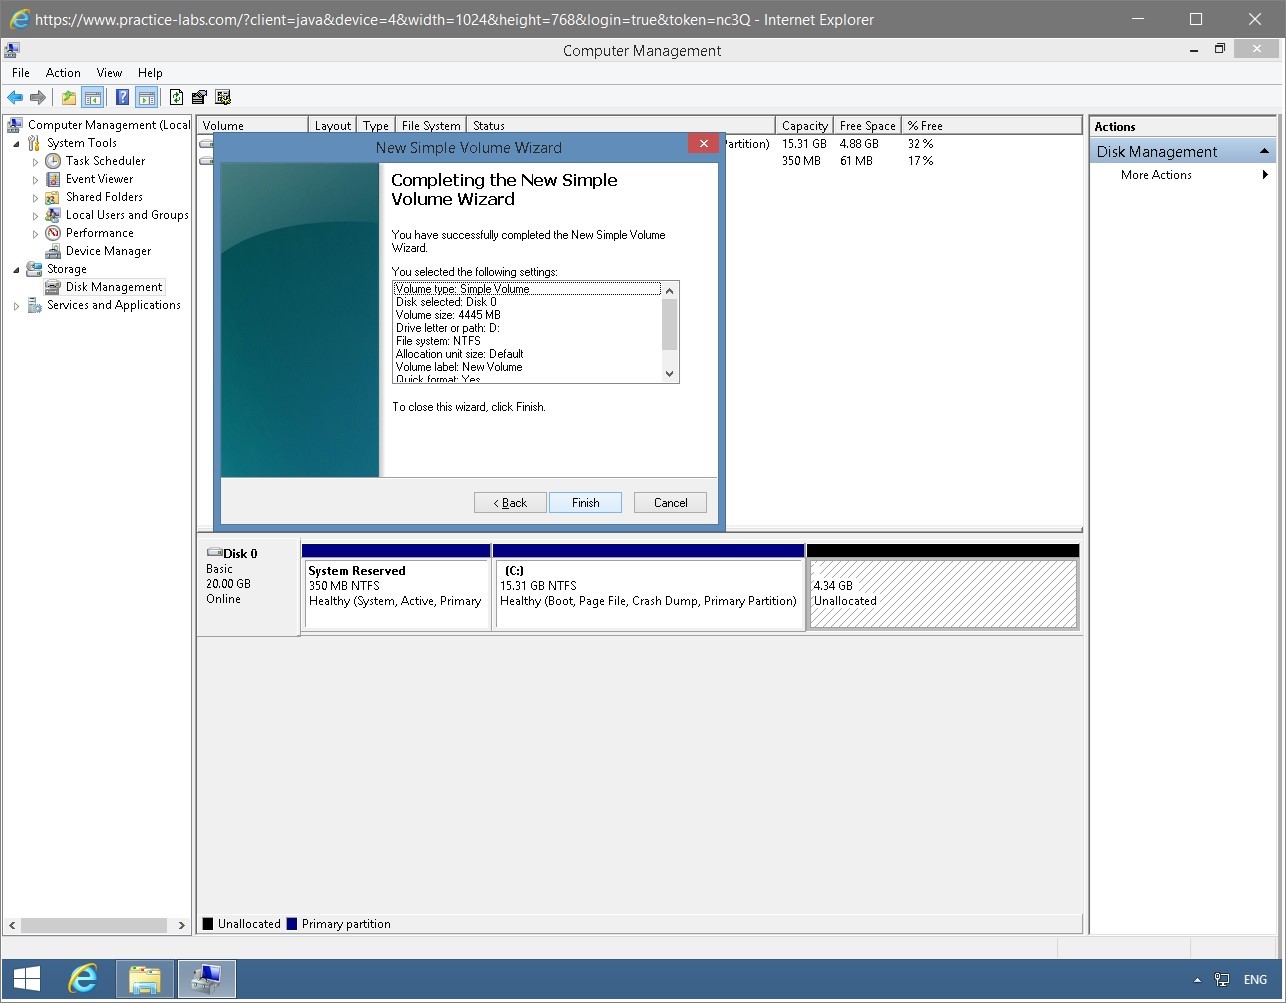Toggle the Show/Hide Console Tree toolbar icon
The width and height of the screenshot is (1286, 1003).
[x=92, y=97]
